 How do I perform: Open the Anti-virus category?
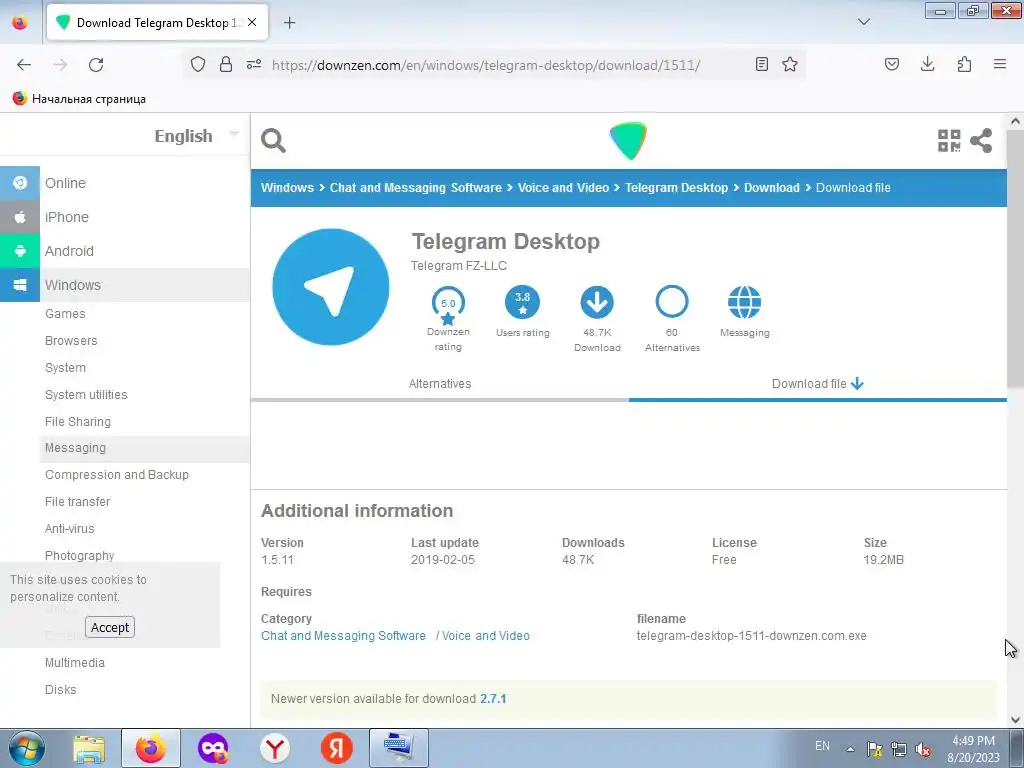pos(70,528)
